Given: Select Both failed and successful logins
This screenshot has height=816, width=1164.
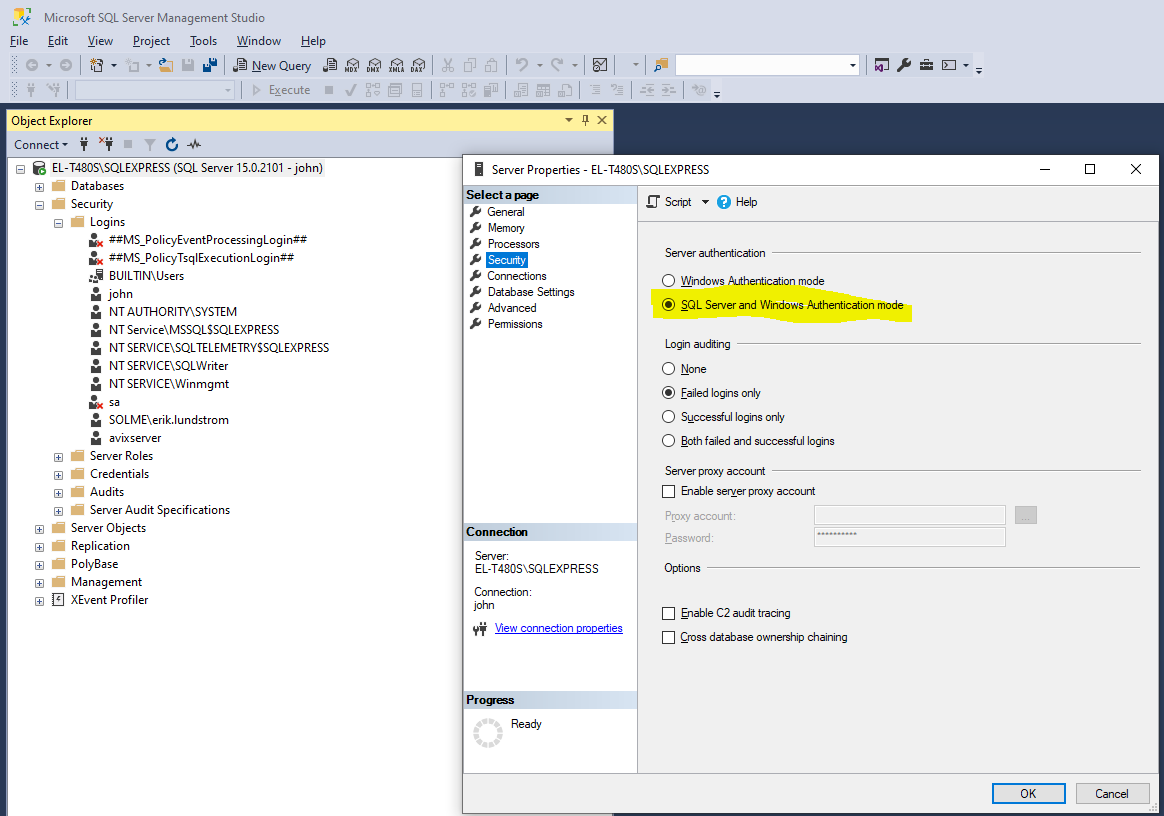Looking at the screenshot, I should click(669, 441).
